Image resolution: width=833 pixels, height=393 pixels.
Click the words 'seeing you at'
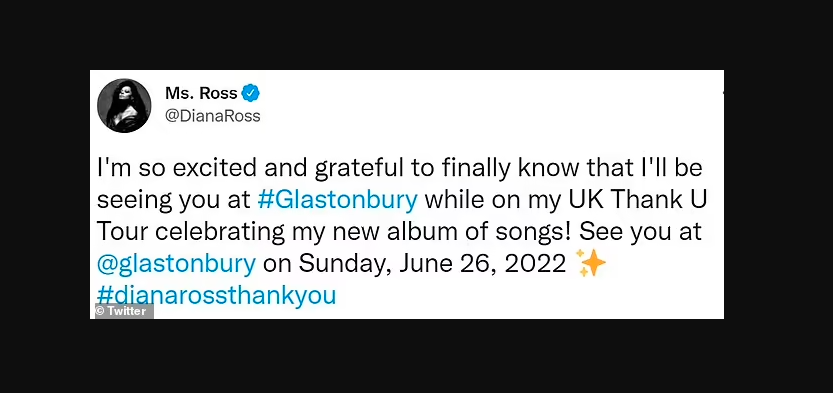(174, 201)
